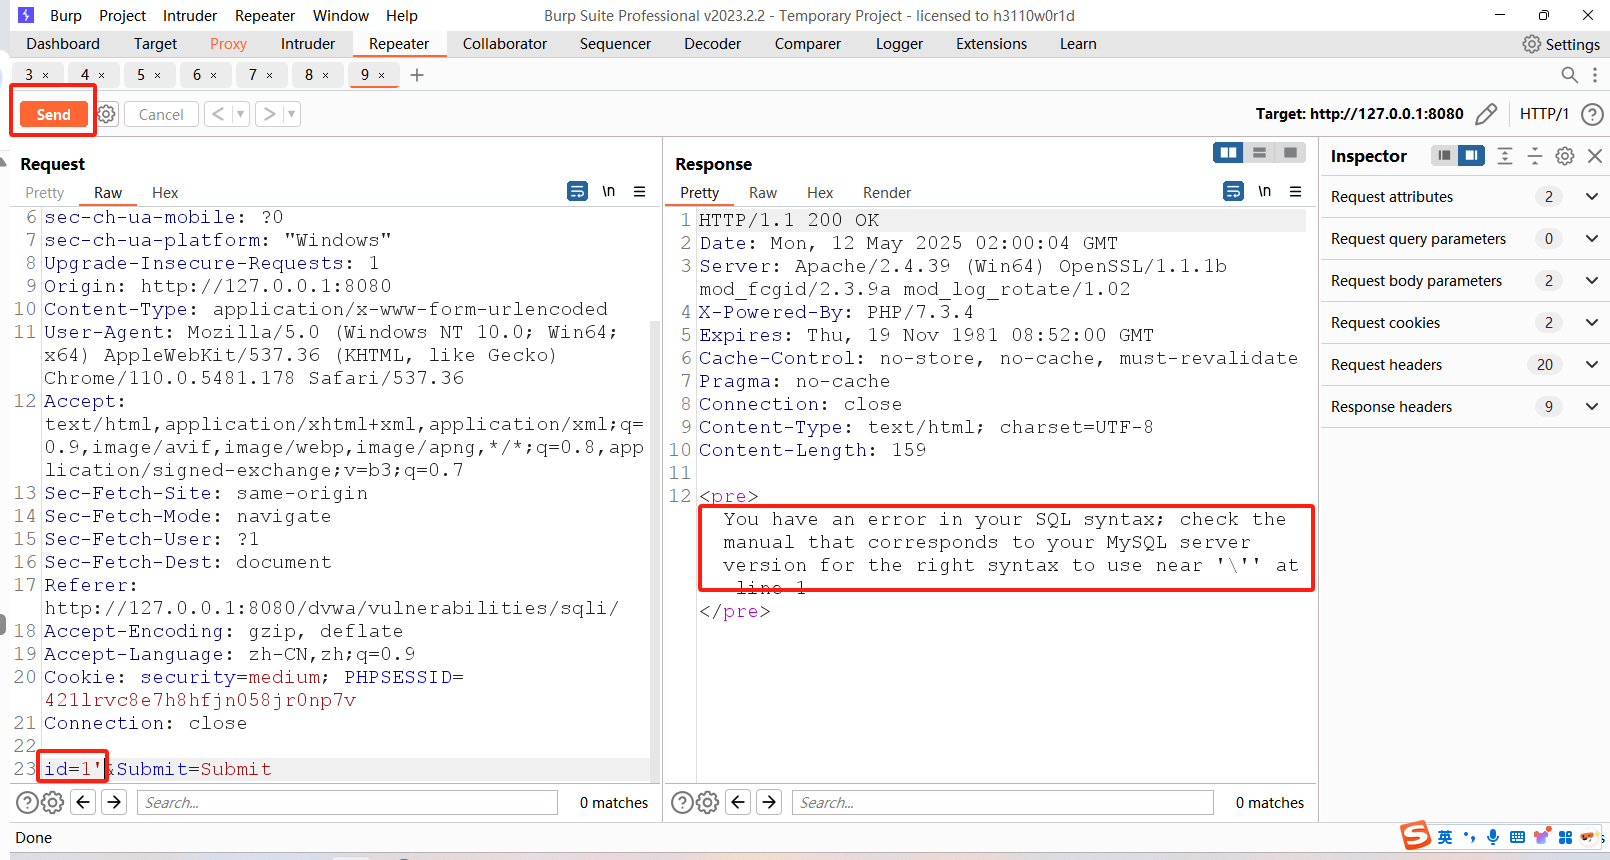Open response search help icon
This screenshot has width=1610, height=860.
click(682, 802)
